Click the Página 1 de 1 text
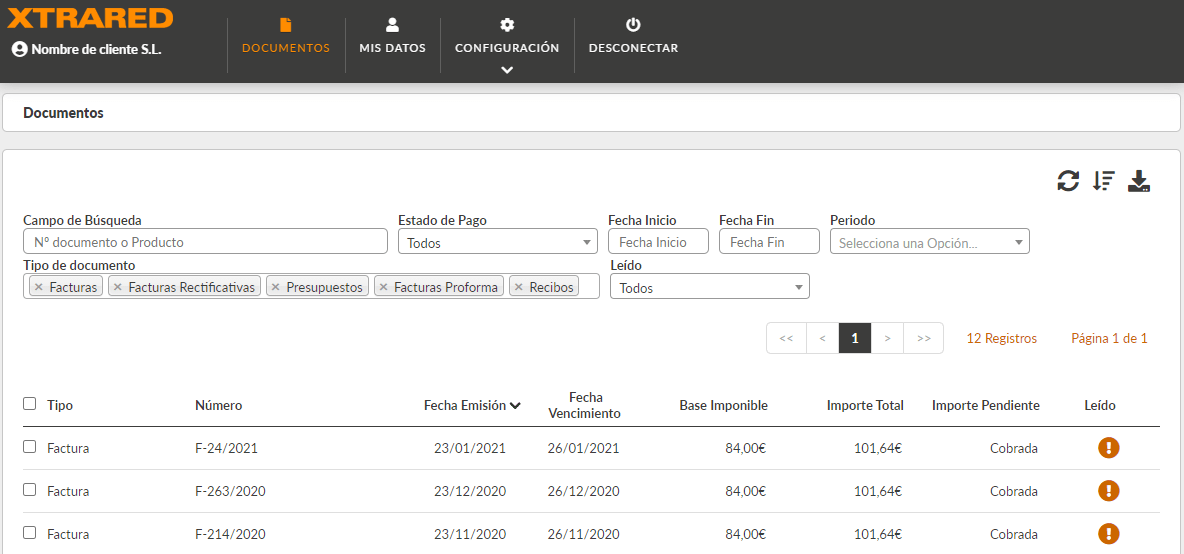The image size is (1184, 554). [1109, 339]
